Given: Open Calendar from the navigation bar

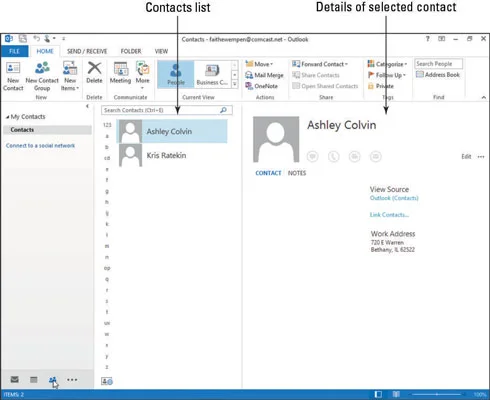Looking at the screenshot, I should 34,379.
